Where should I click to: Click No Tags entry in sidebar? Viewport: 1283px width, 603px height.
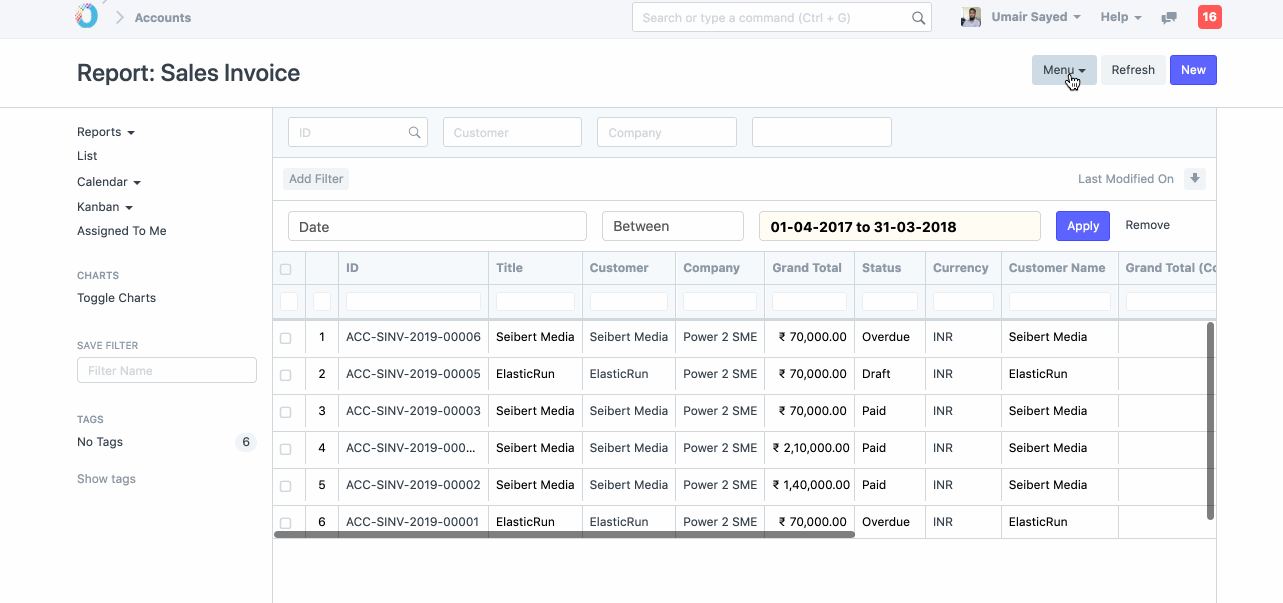(100, 442)
